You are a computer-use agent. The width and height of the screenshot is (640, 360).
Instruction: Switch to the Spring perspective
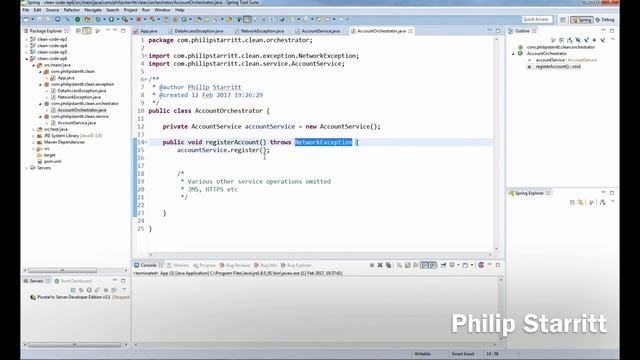[582, 20]
